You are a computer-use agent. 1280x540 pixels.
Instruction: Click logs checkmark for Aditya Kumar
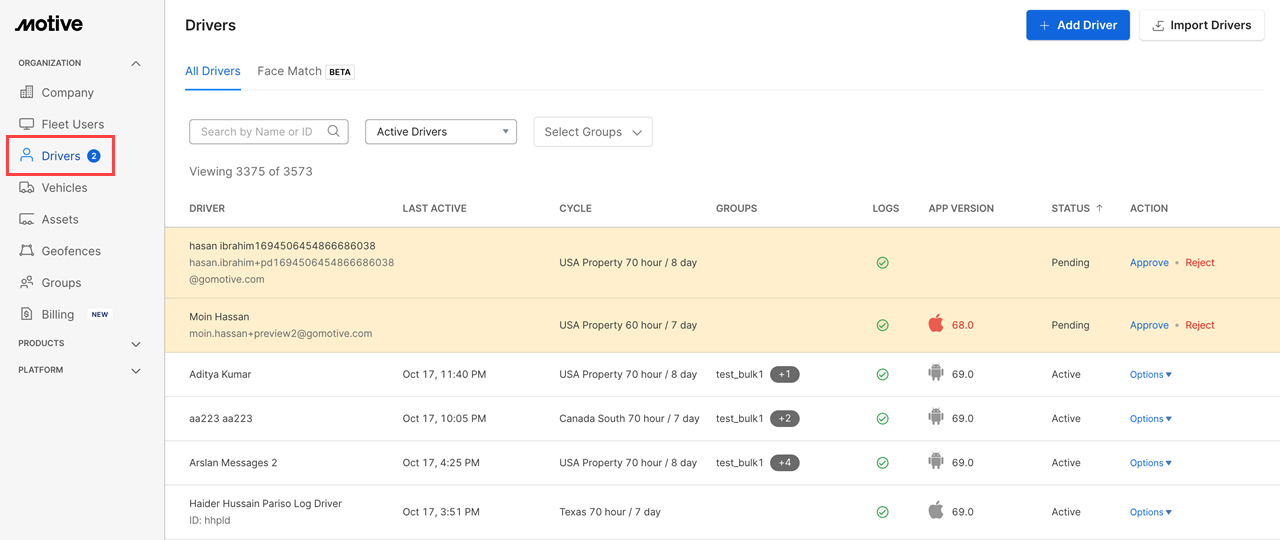click(882, 375)
